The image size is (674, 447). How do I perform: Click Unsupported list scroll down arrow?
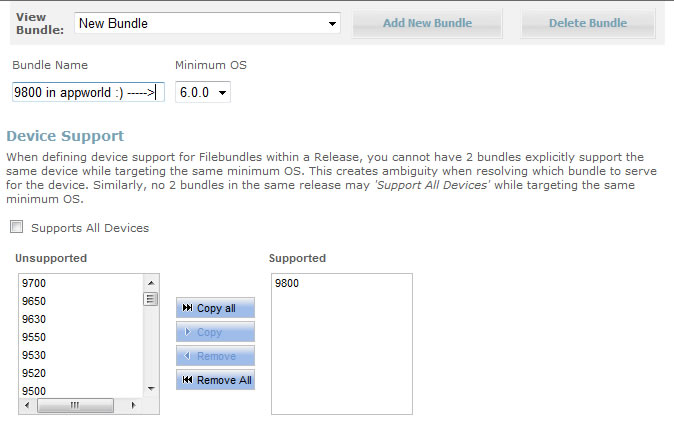[151, 389]
